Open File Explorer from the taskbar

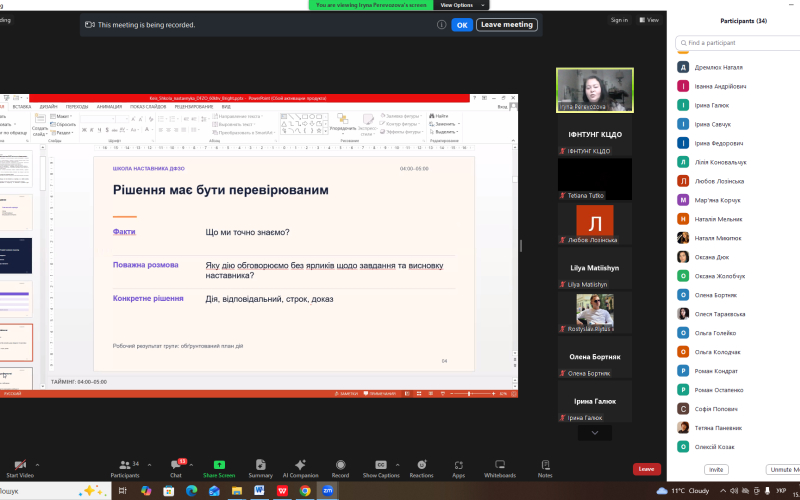click(x=237, y=491)
